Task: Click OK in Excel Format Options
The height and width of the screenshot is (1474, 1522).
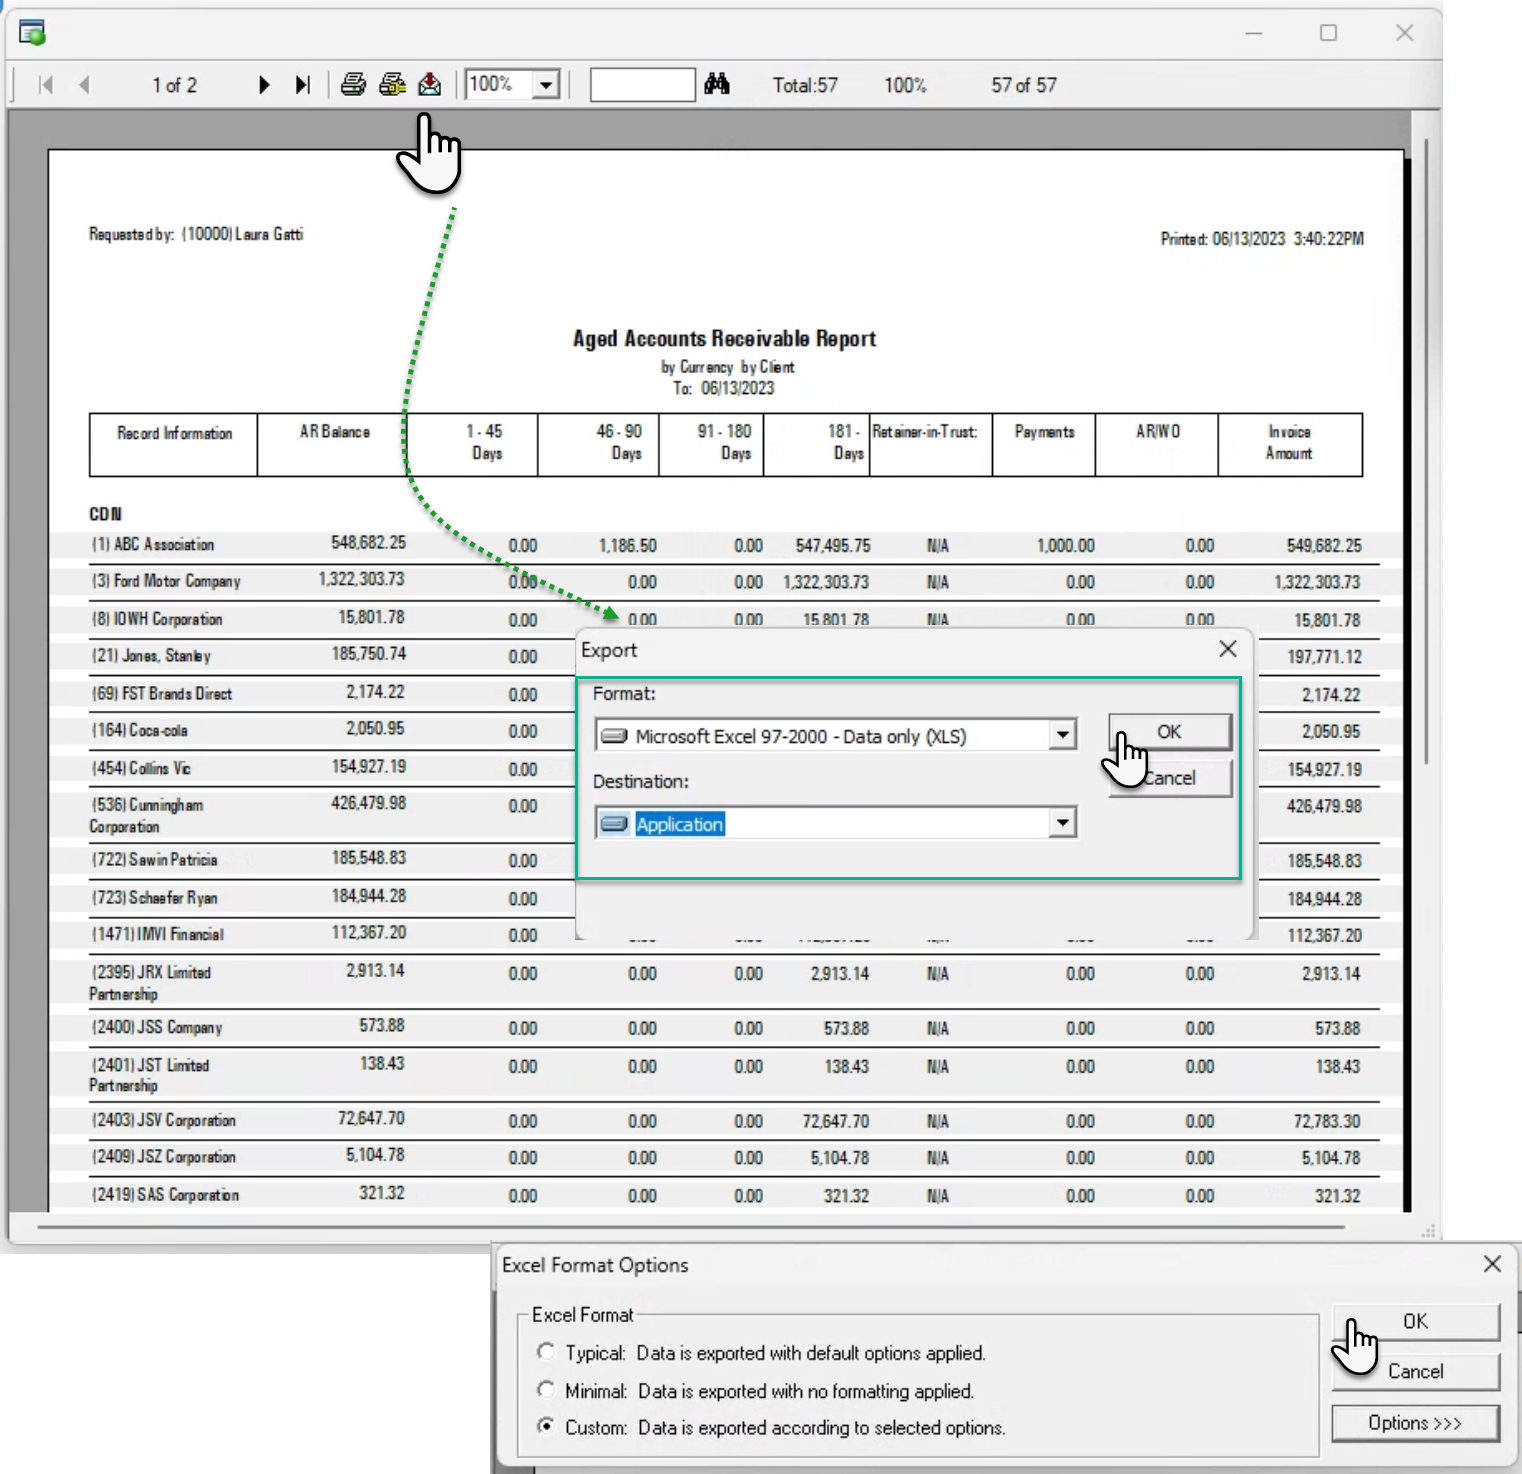Action: [1415, 1322]
